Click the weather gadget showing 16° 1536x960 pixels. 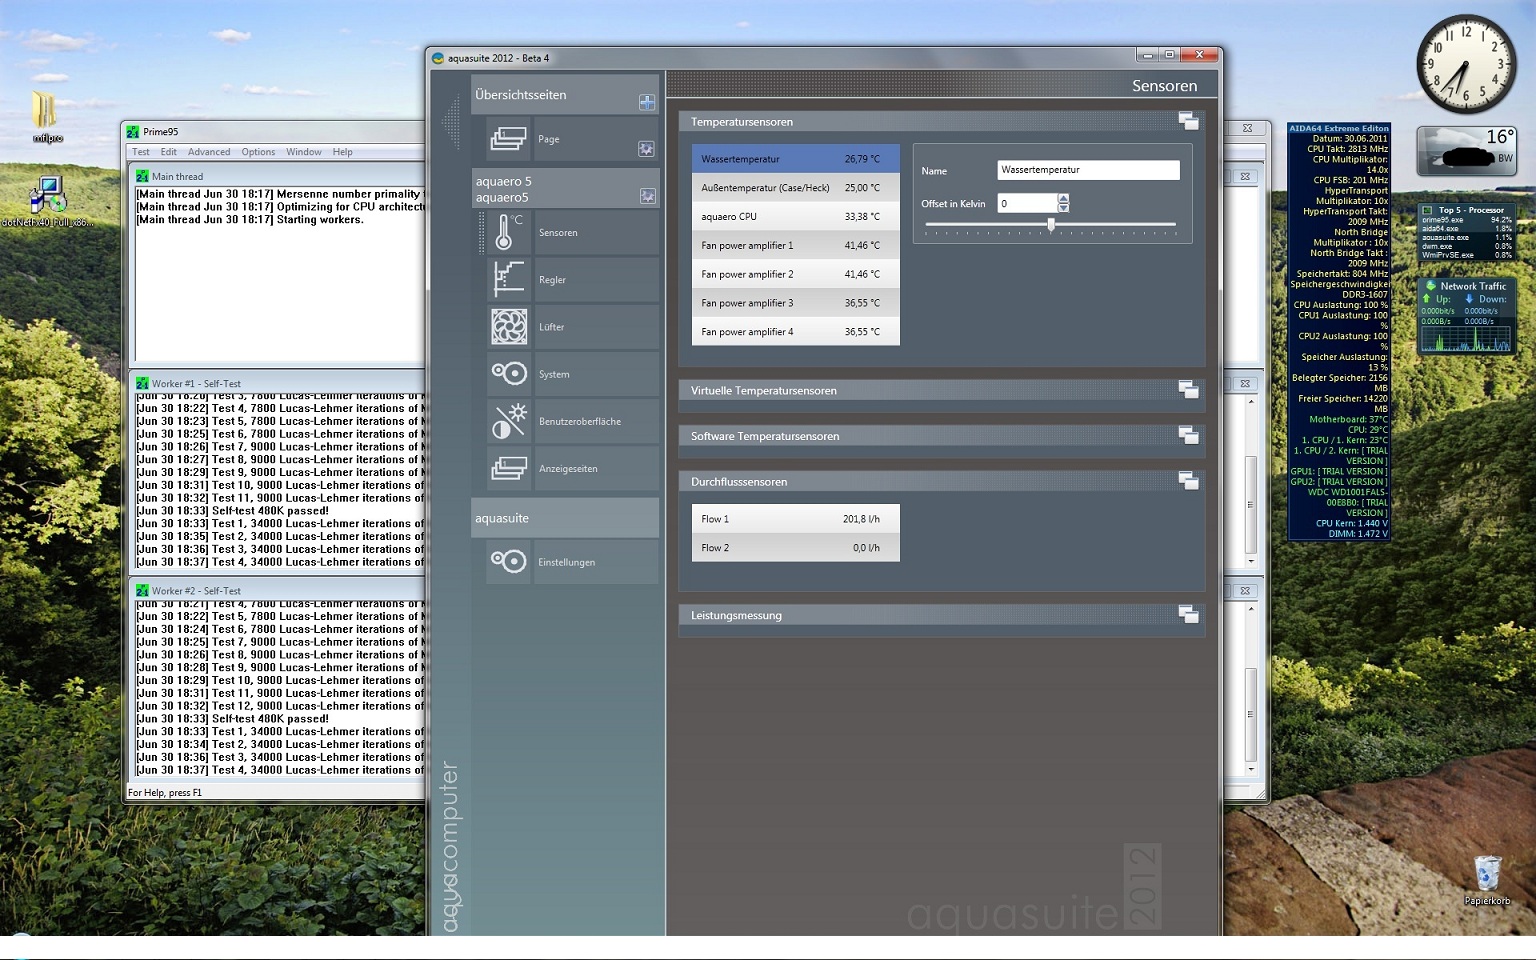1467,150
